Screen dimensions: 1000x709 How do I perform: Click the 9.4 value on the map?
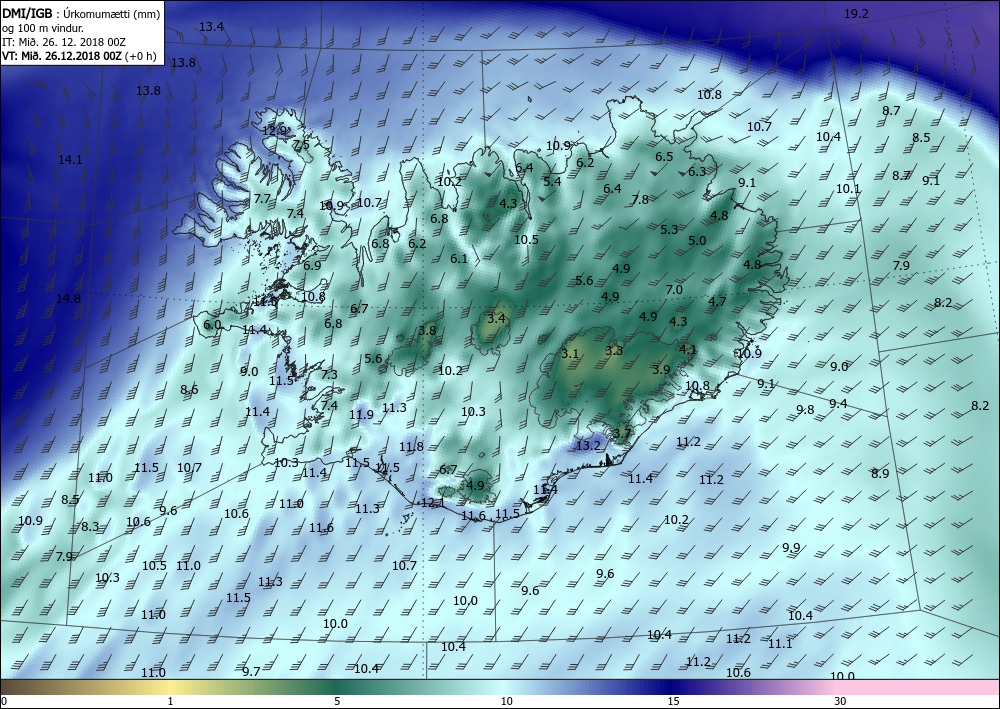838,404
